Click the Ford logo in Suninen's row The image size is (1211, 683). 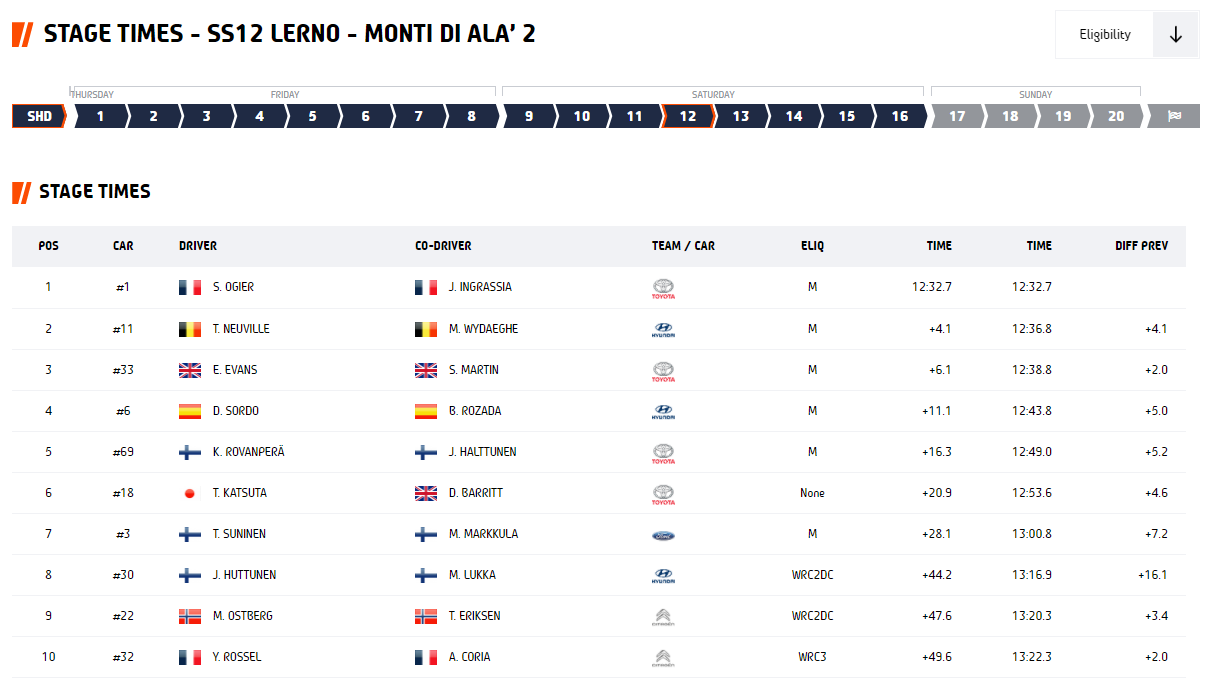point(663,534)
